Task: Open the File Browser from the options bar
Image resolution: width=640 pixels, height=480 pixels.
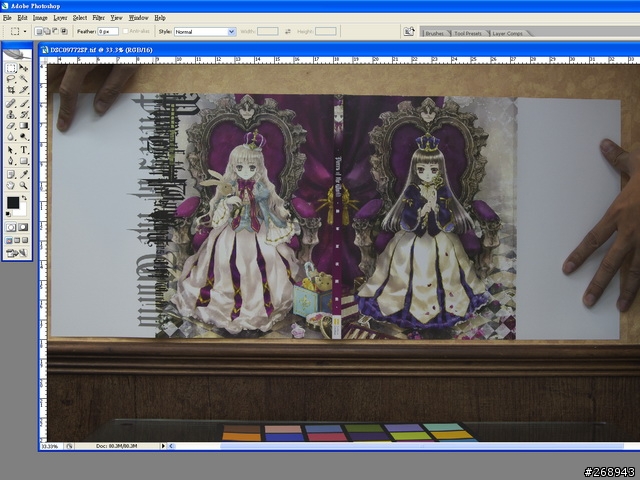Action: (x=409, y=31)
